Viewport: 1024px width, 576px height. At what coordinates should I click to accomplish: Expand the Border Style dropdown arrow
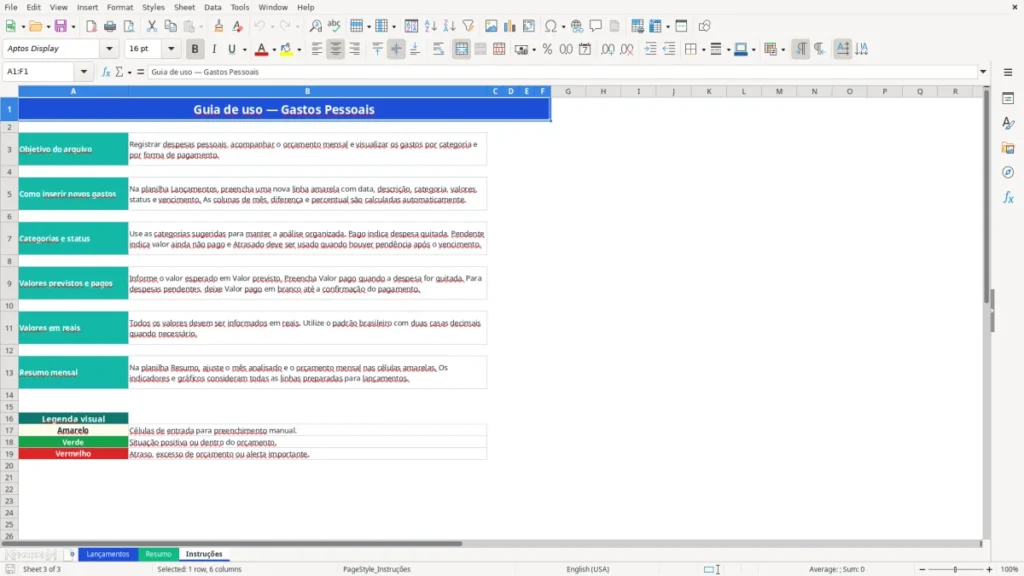coord(728,50)
